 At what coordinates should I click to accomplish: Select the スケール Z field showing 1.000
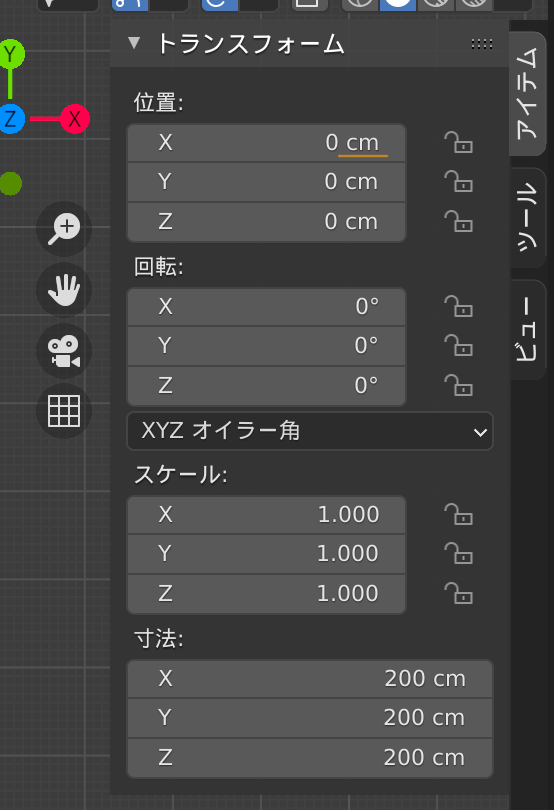[x=267, y=594]
